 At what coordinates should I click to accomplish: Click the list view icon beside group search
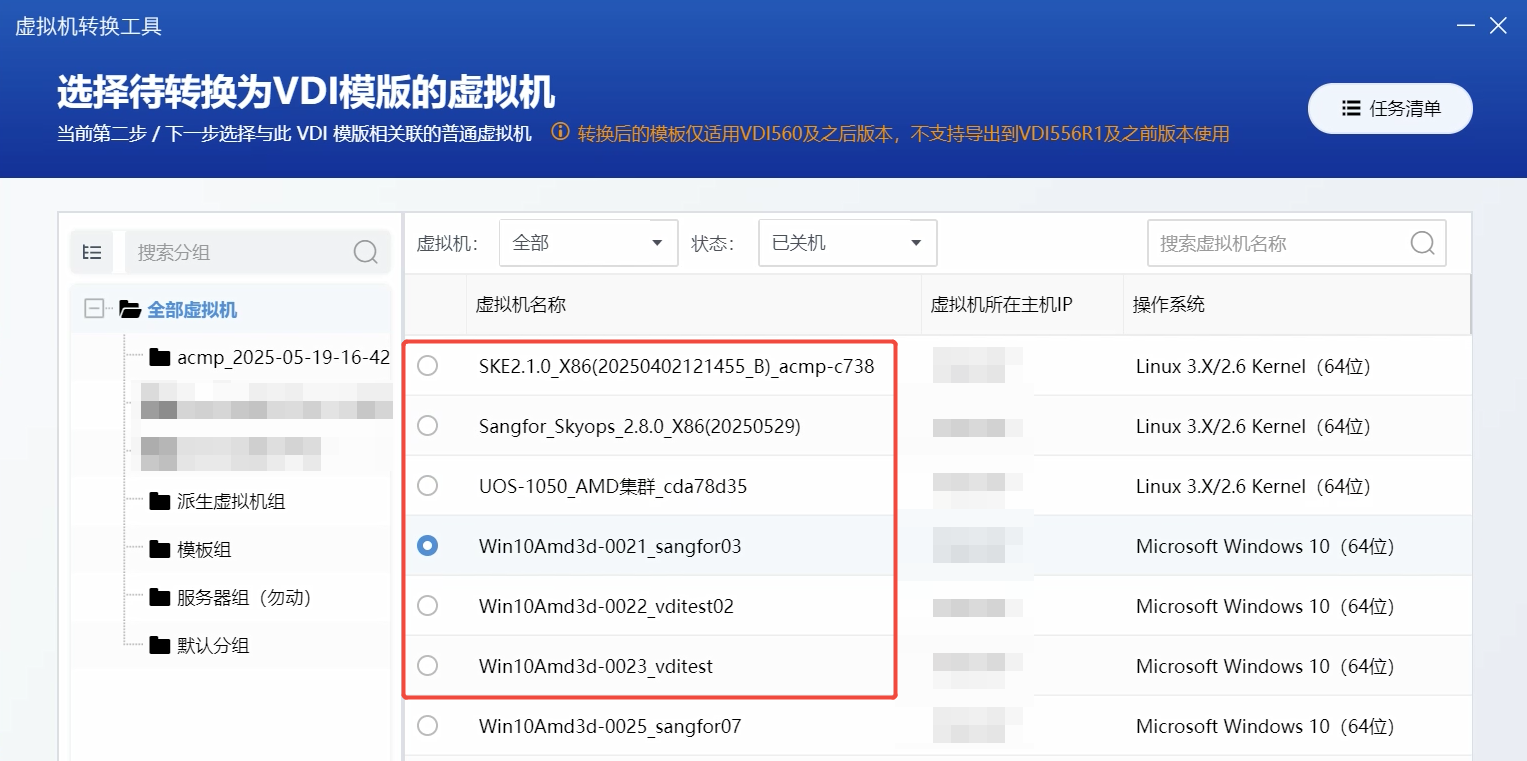[x=92, y=252]
